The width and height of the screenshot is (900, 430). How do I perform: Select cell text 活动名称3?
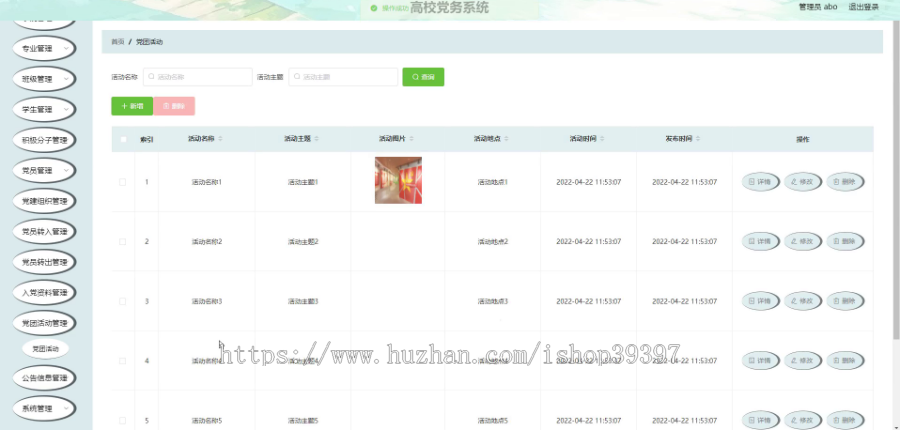207,301
